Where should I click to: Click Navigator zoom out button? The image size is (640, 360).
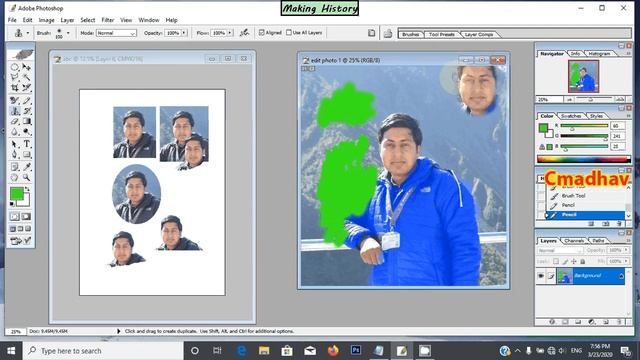click(x=569, y=99)
